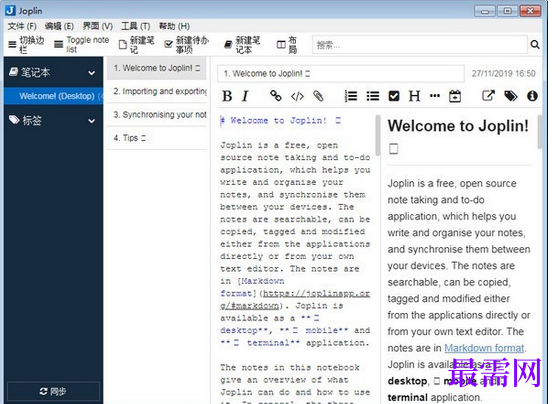The height and width of the screenshot is (404, 560).
Task: Create a new to-do with 新建待办事项
Action: (186, 45)
